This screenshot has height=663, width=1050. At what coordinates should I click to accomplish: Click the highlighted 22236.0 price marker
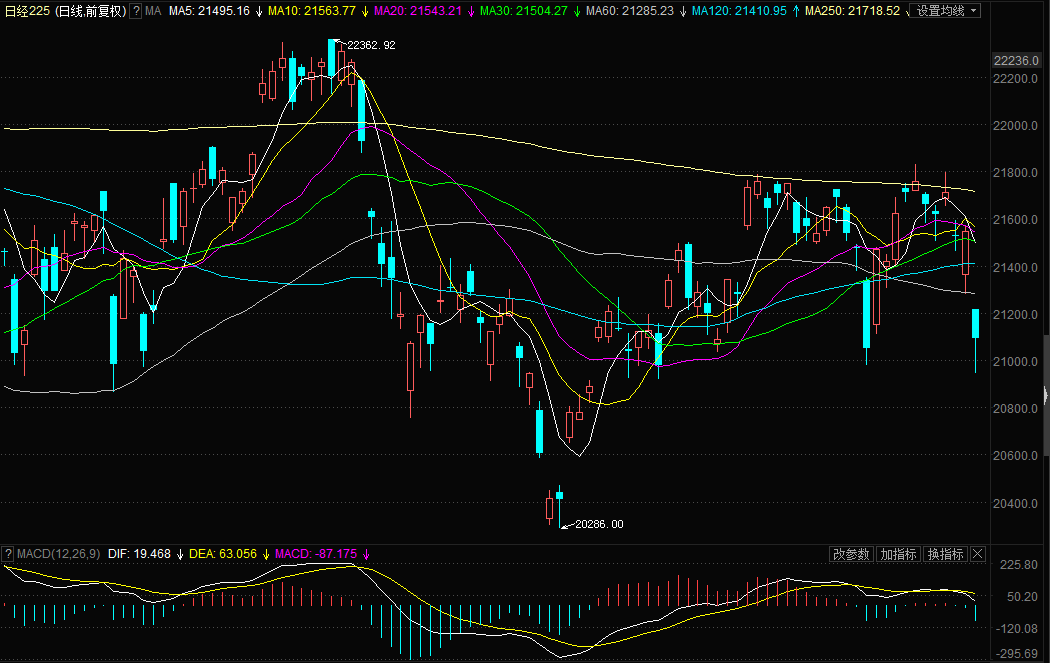[x=1016, y=60]
